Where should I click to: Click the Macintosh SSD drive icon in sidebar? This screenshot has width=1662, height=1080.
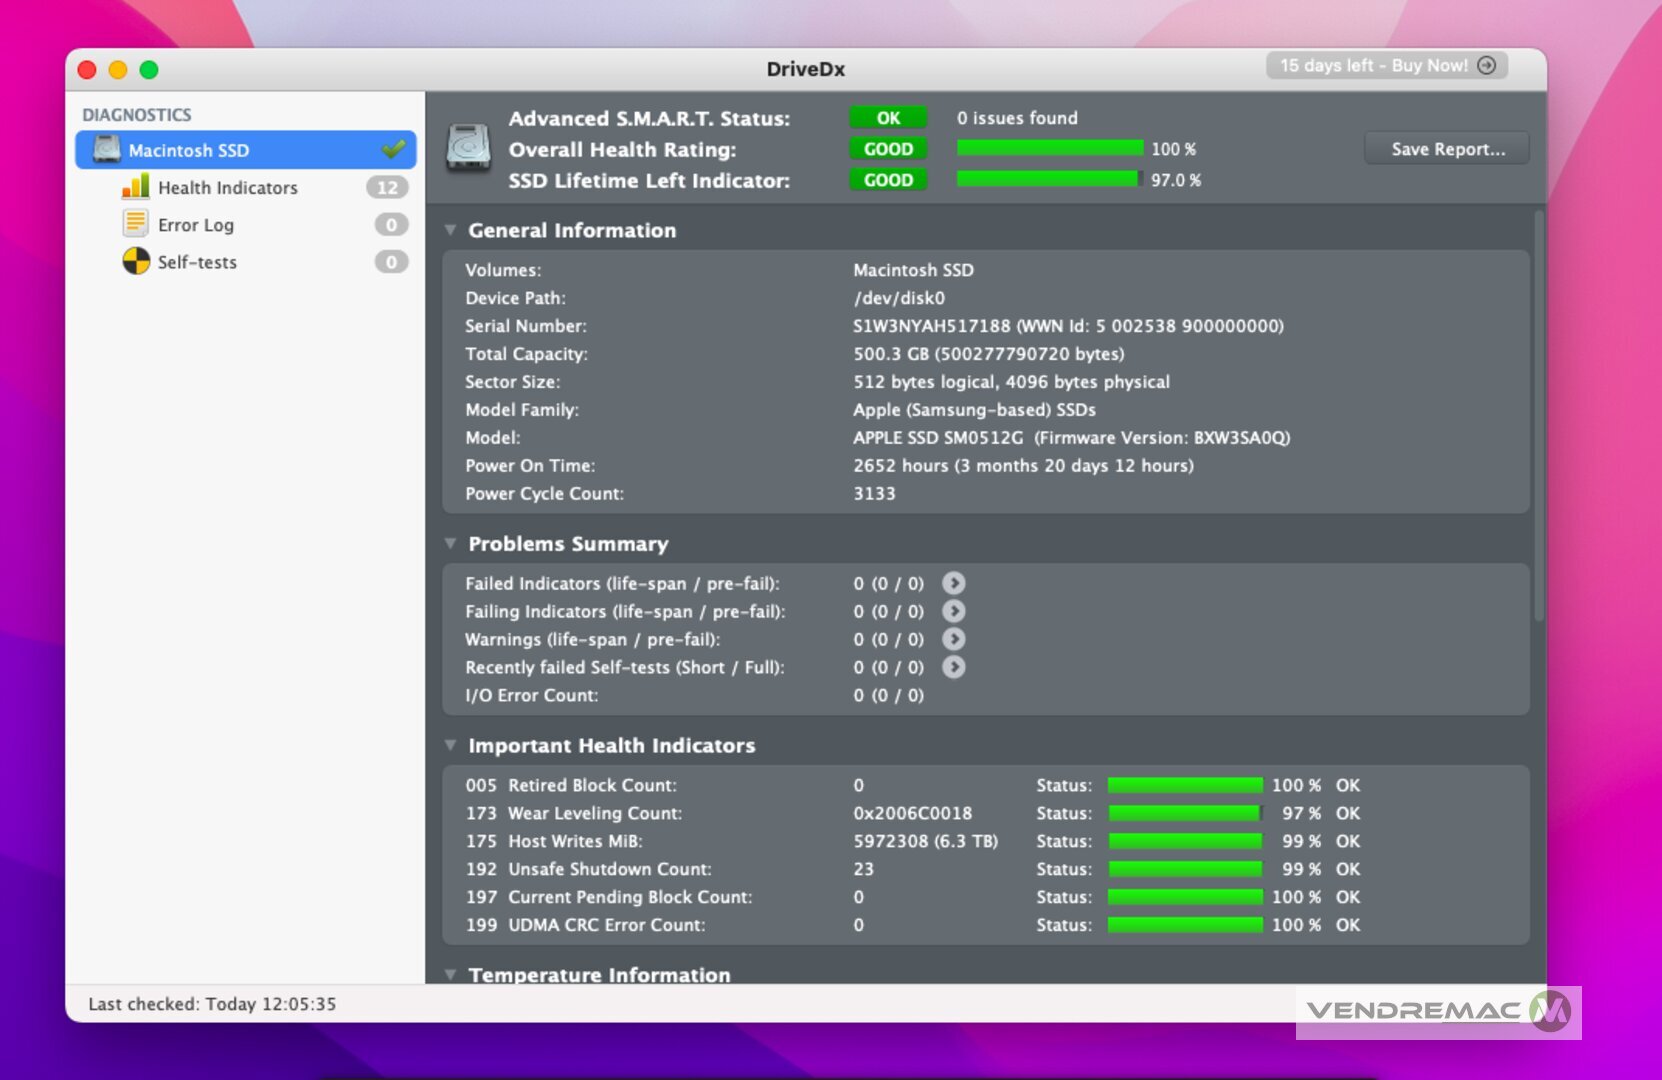106,150
